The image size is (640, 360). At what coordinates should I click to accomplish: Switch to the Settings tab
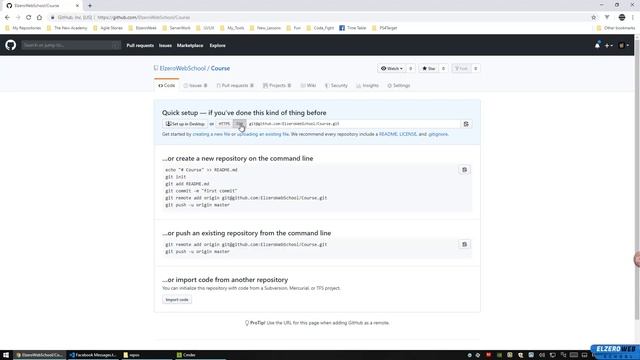pyautogui.click(x=399, y=85)
